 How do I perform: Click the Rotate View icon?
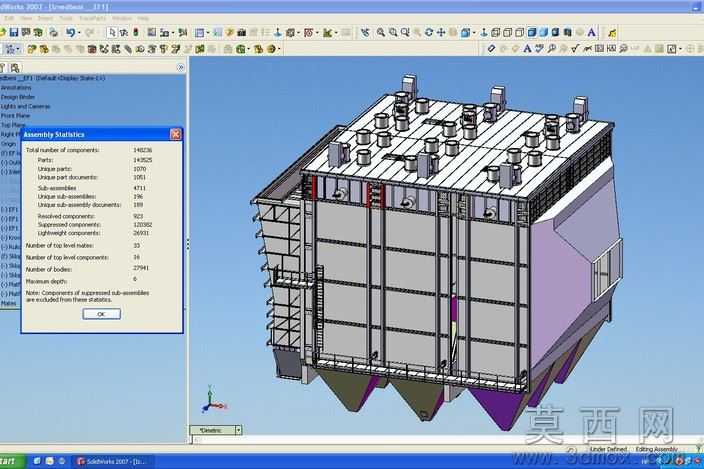(x=429, y=32)
